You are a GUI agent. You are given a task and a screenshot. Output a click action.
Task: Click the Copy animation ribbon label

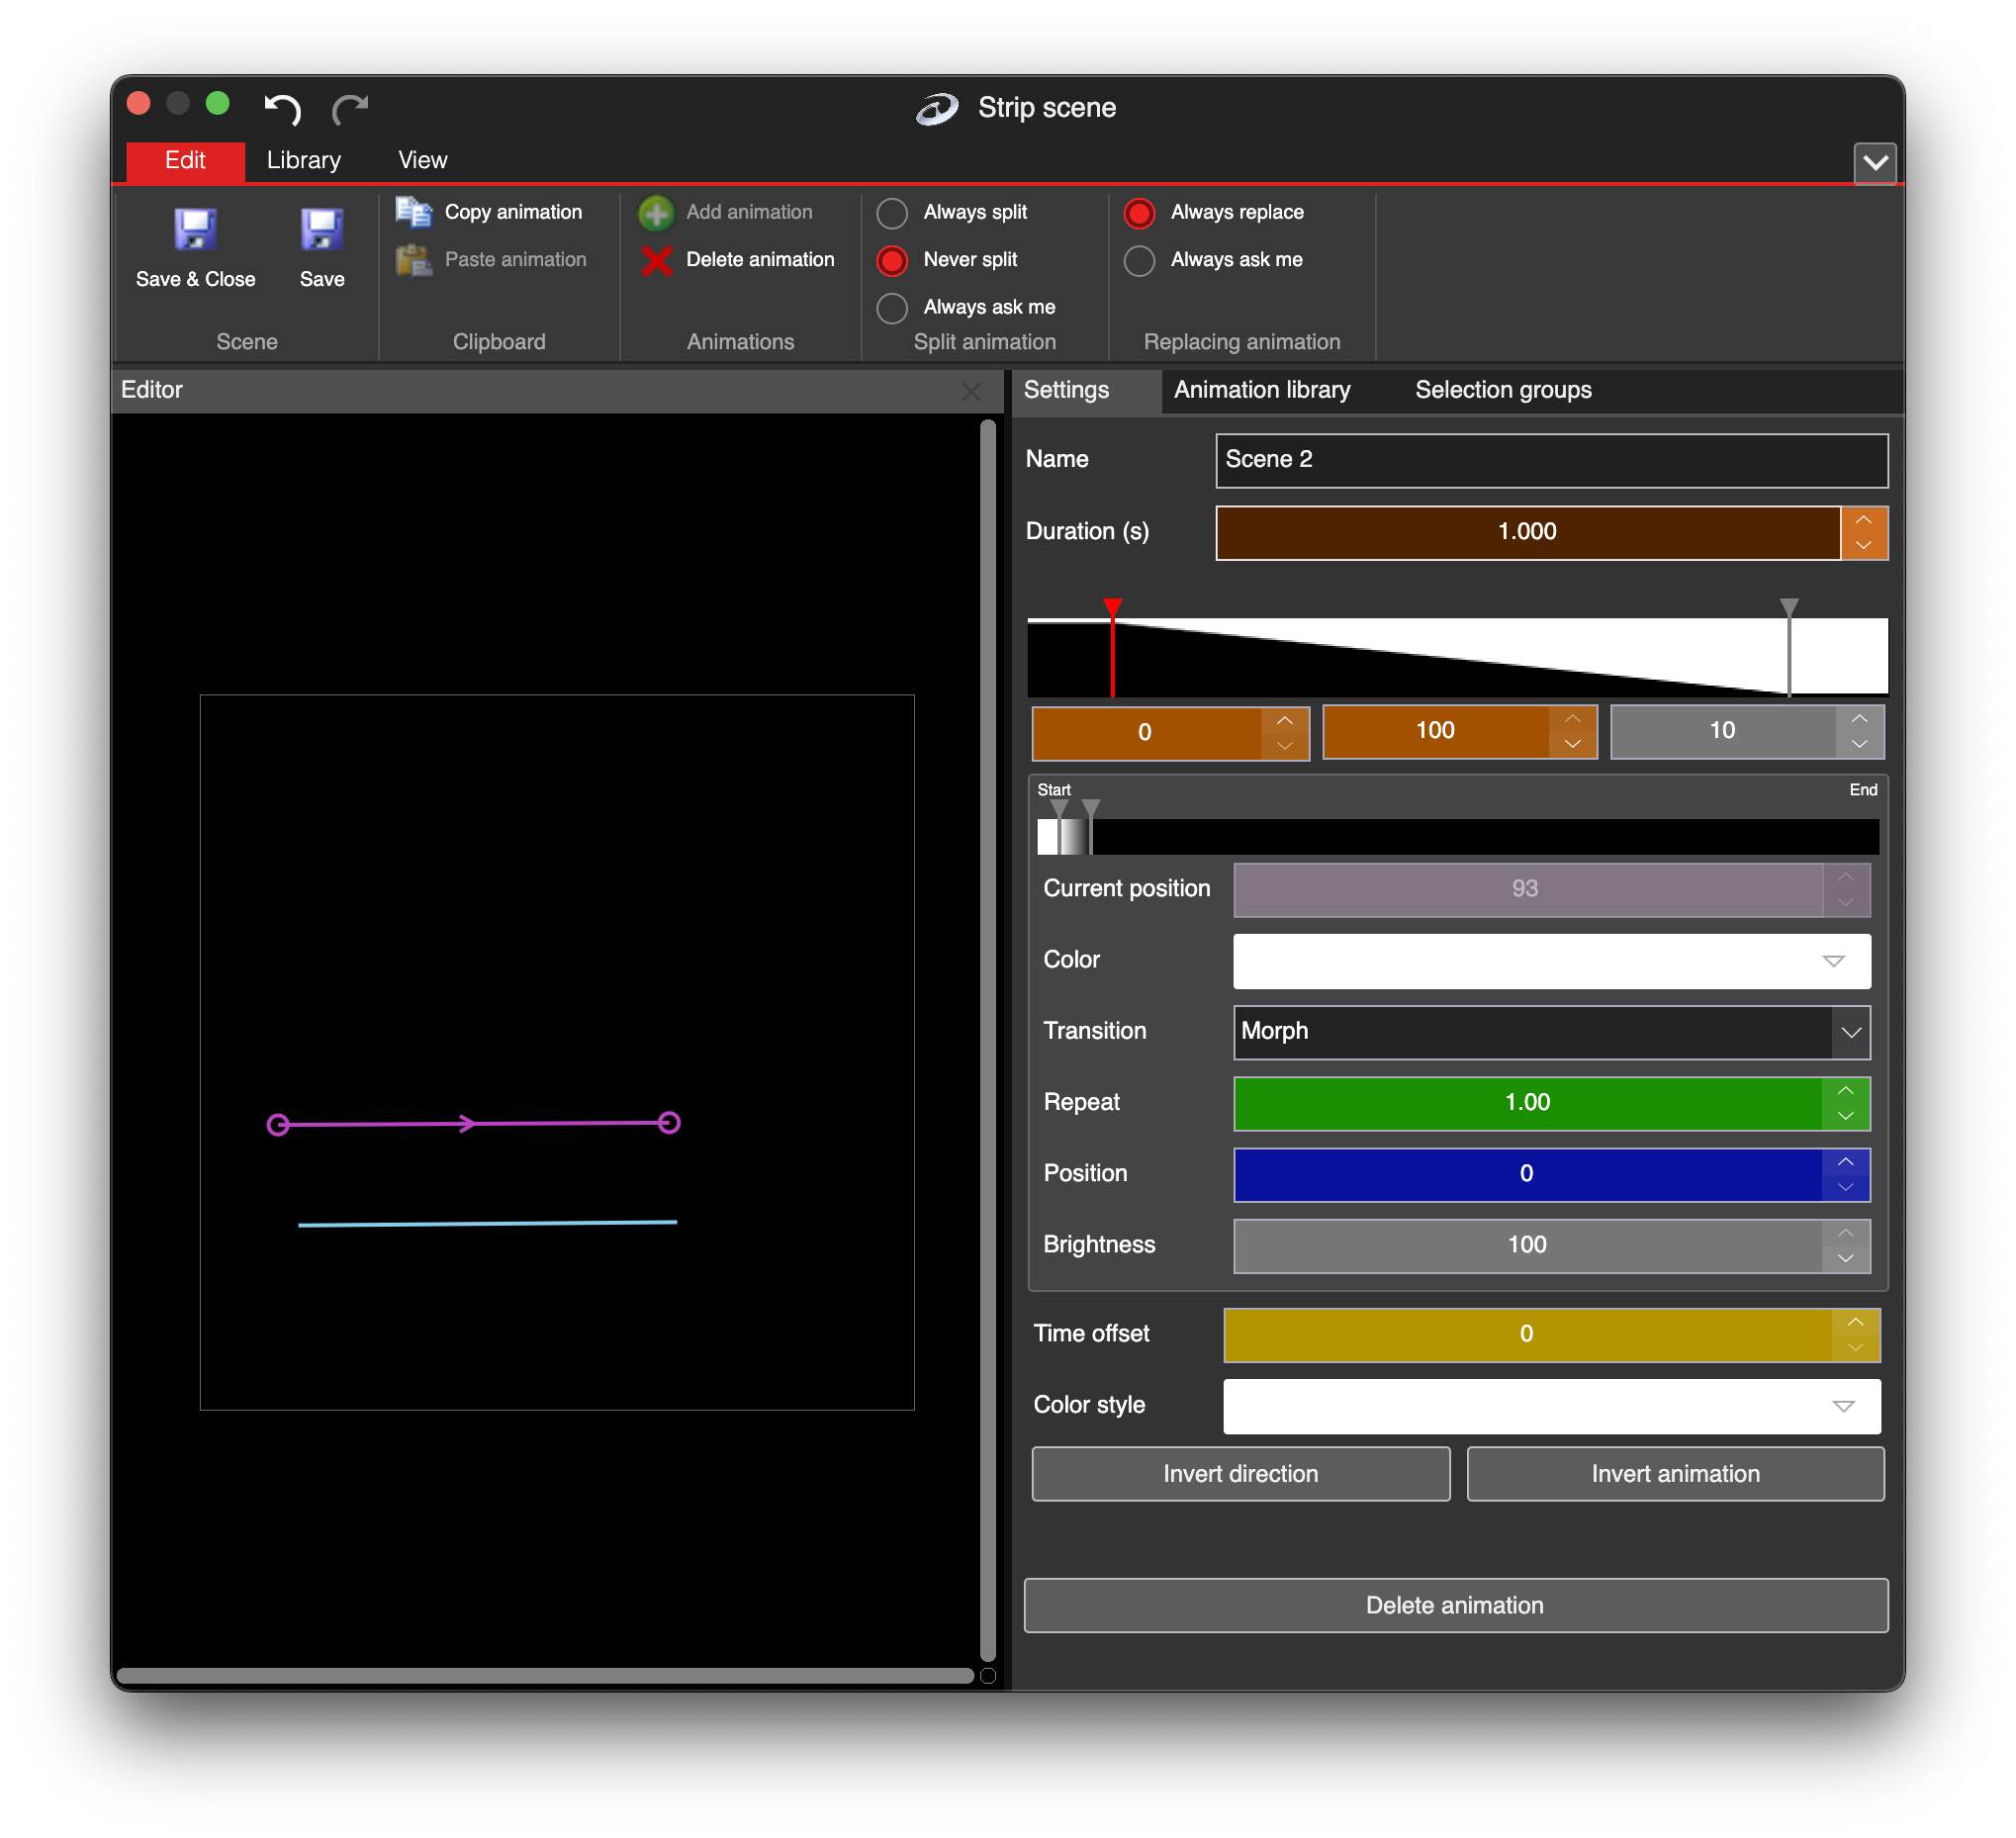513,212
